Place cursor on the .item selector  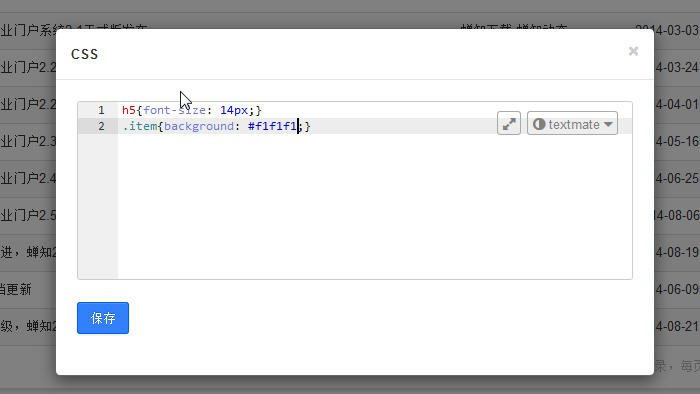point(140,126)
